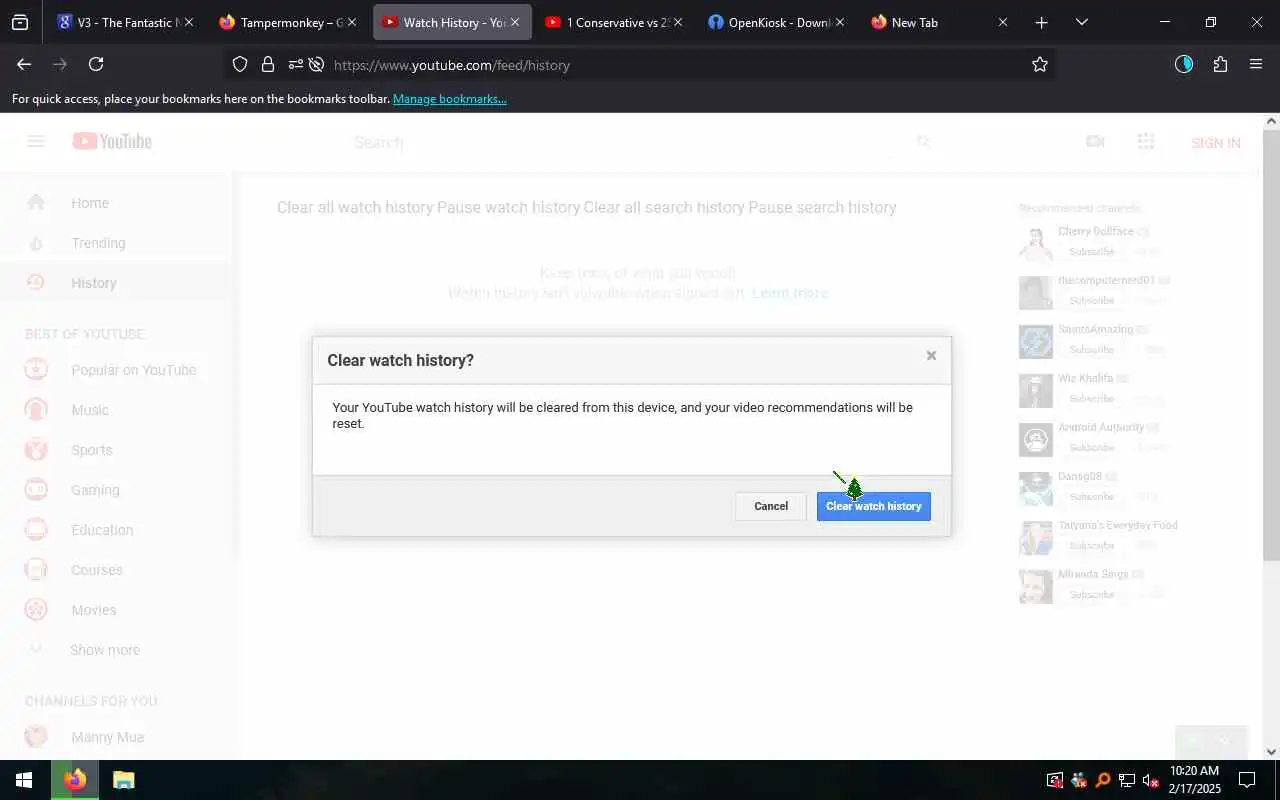Click the permissions icon in the address bar

[295, 65]
